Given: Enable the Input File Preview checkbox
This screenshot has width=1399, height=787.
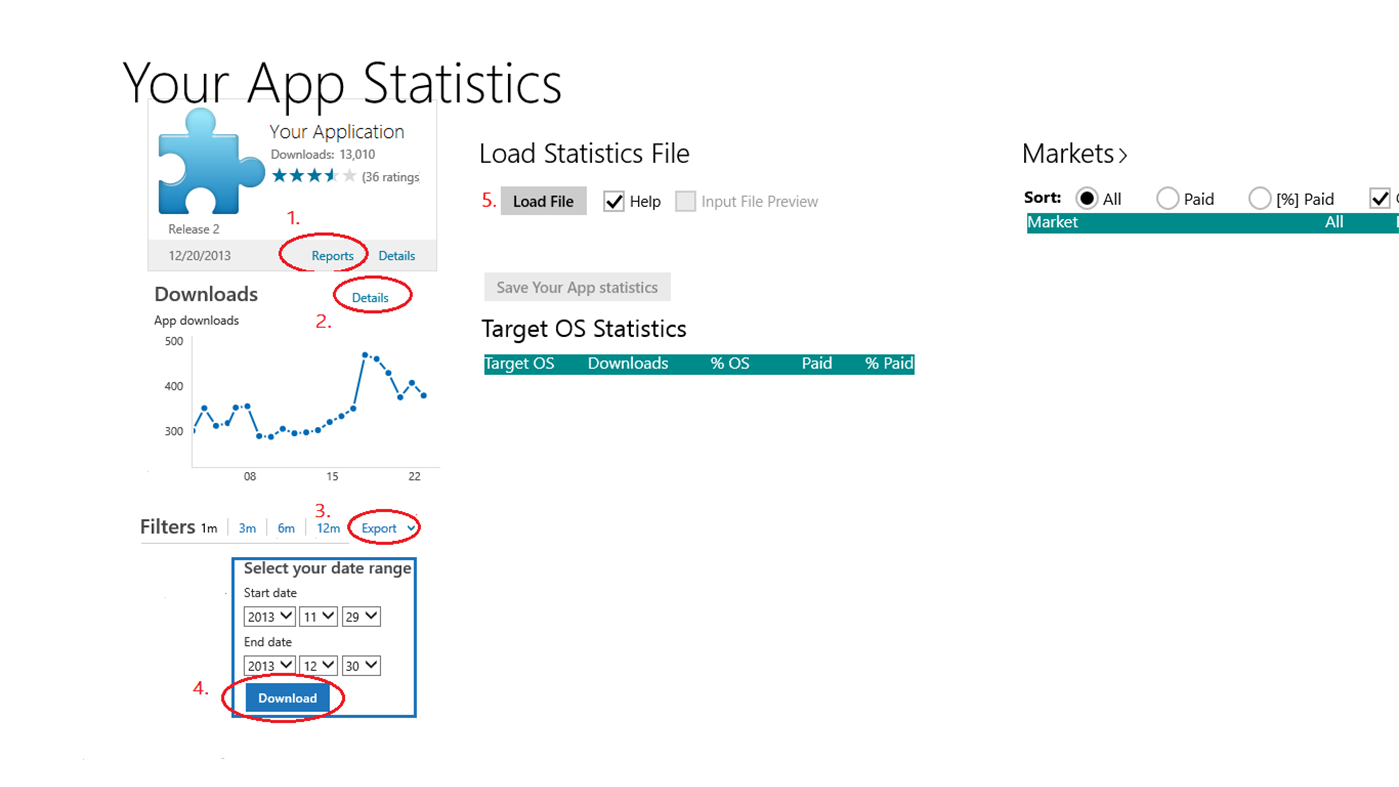Looking at the screenshot, I should coord(685,201).
